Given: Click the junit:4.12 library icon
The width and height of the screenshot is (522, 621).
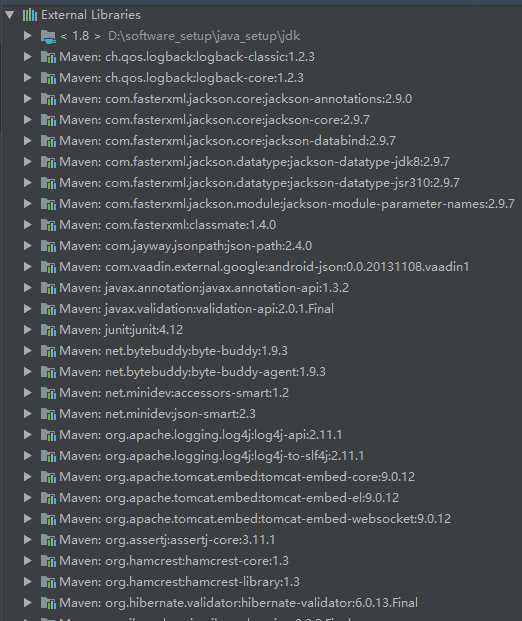Looking at the screenshot, I should (x=48, y=330).
